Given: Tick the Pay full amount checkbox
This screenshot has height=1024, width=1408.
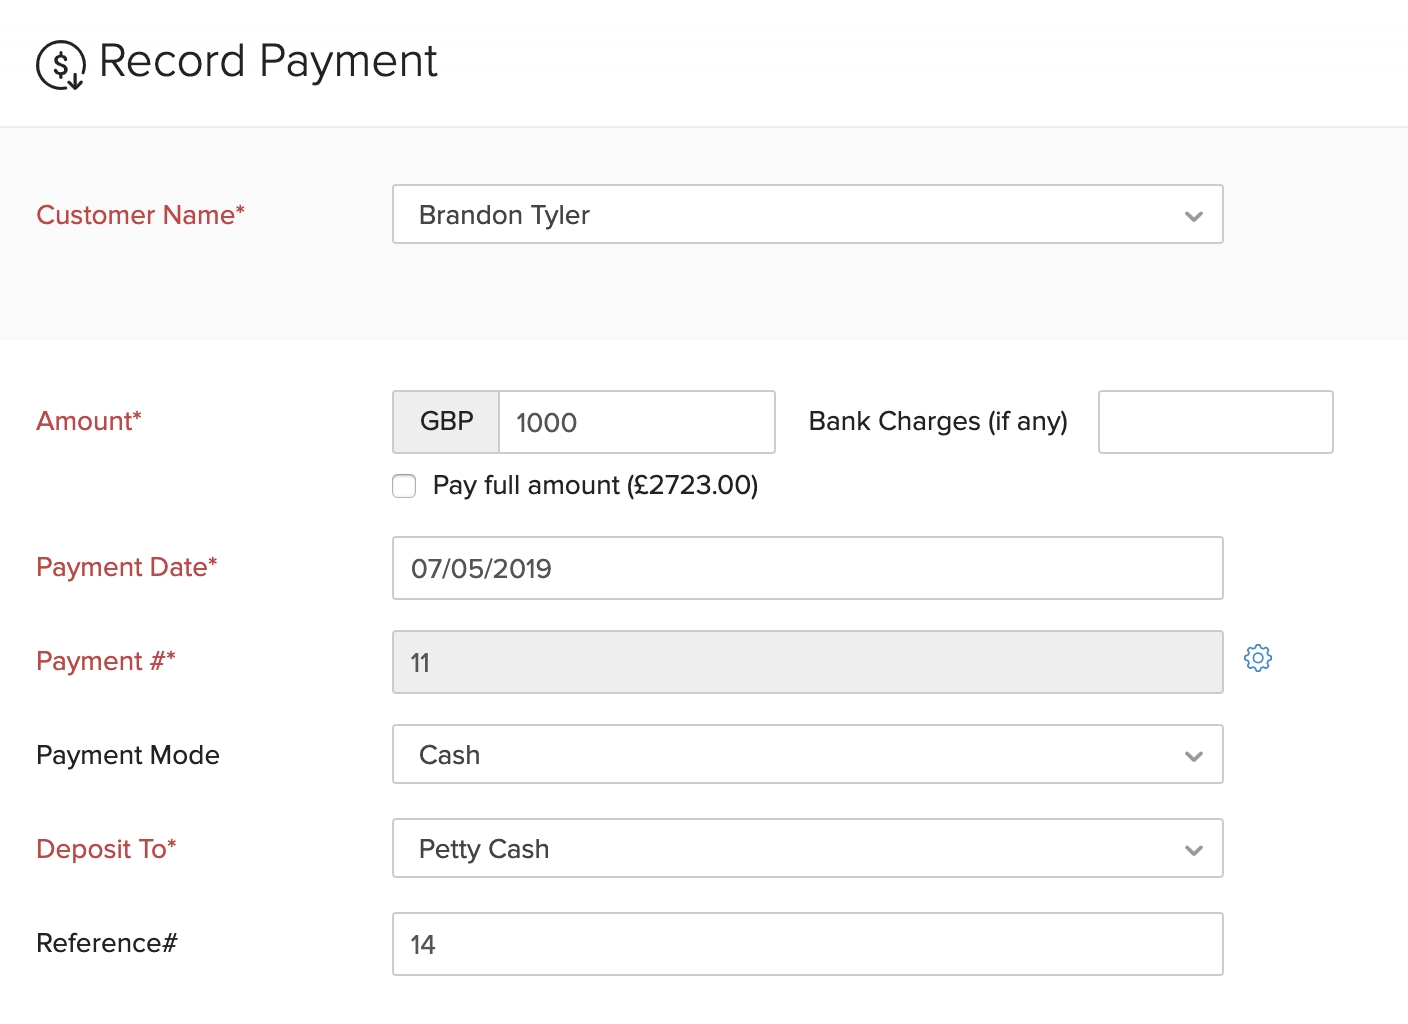Looking at the screenshot, I should click(404, 486).
